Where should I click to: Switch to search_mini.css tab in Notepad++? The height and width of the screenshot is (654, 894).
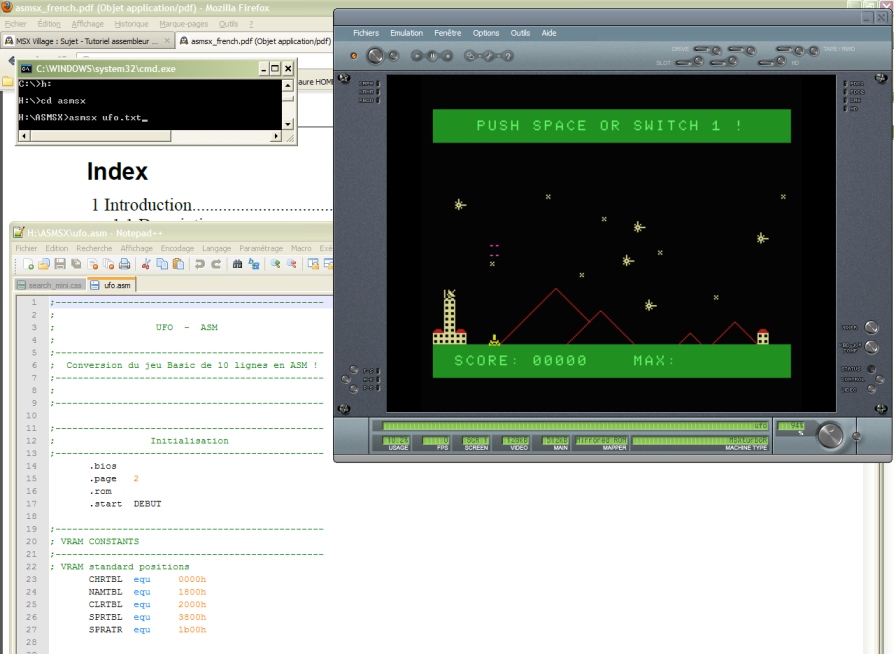pos(50,285)
